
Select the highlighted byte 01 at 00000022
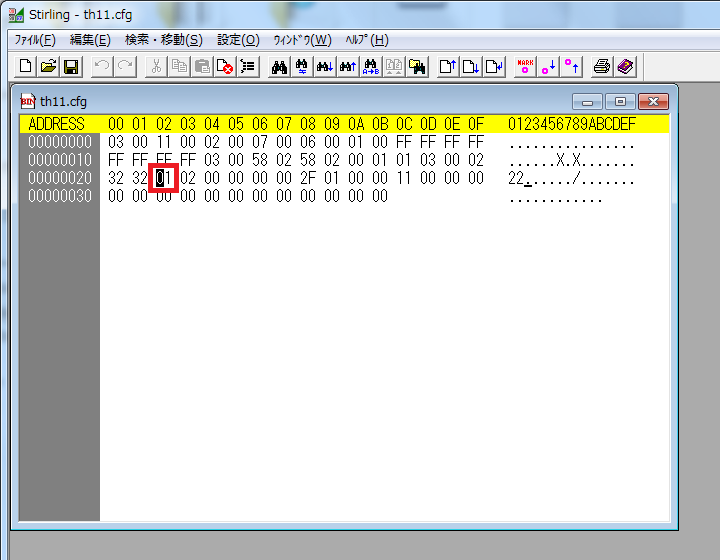[x=163, y=178]
